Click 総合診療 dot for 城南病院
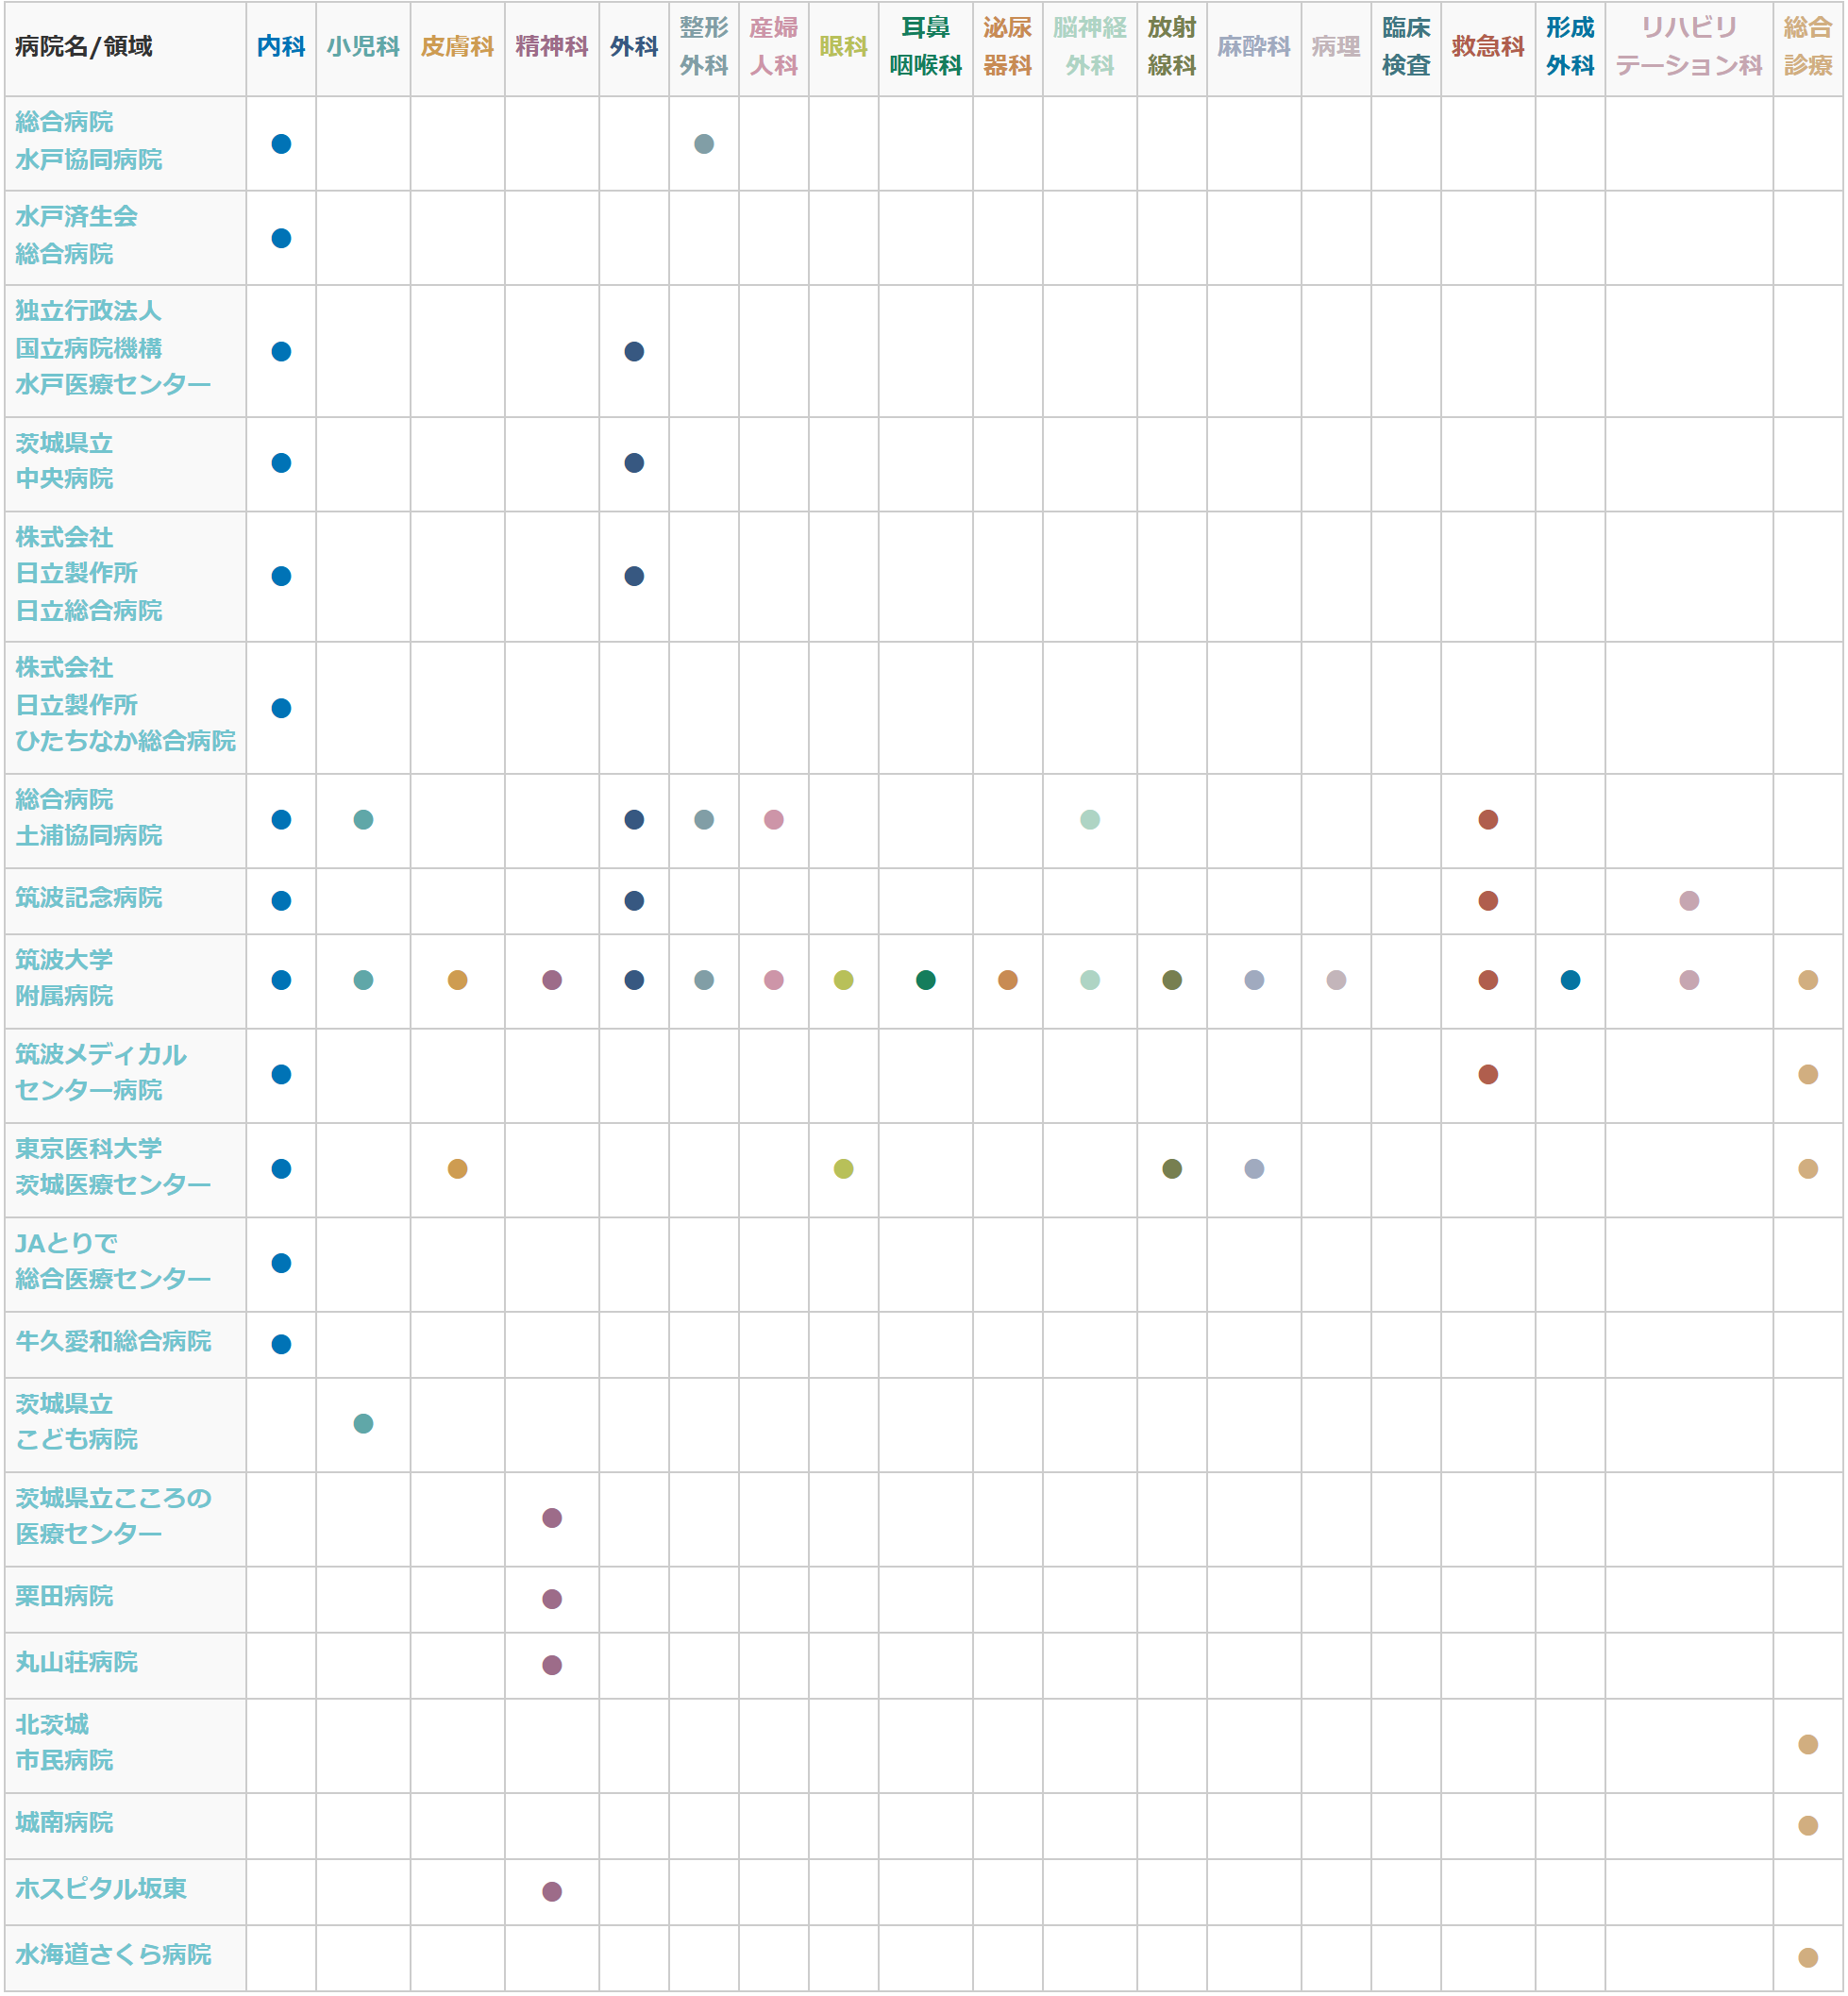 click(x=1808, y=1826)
